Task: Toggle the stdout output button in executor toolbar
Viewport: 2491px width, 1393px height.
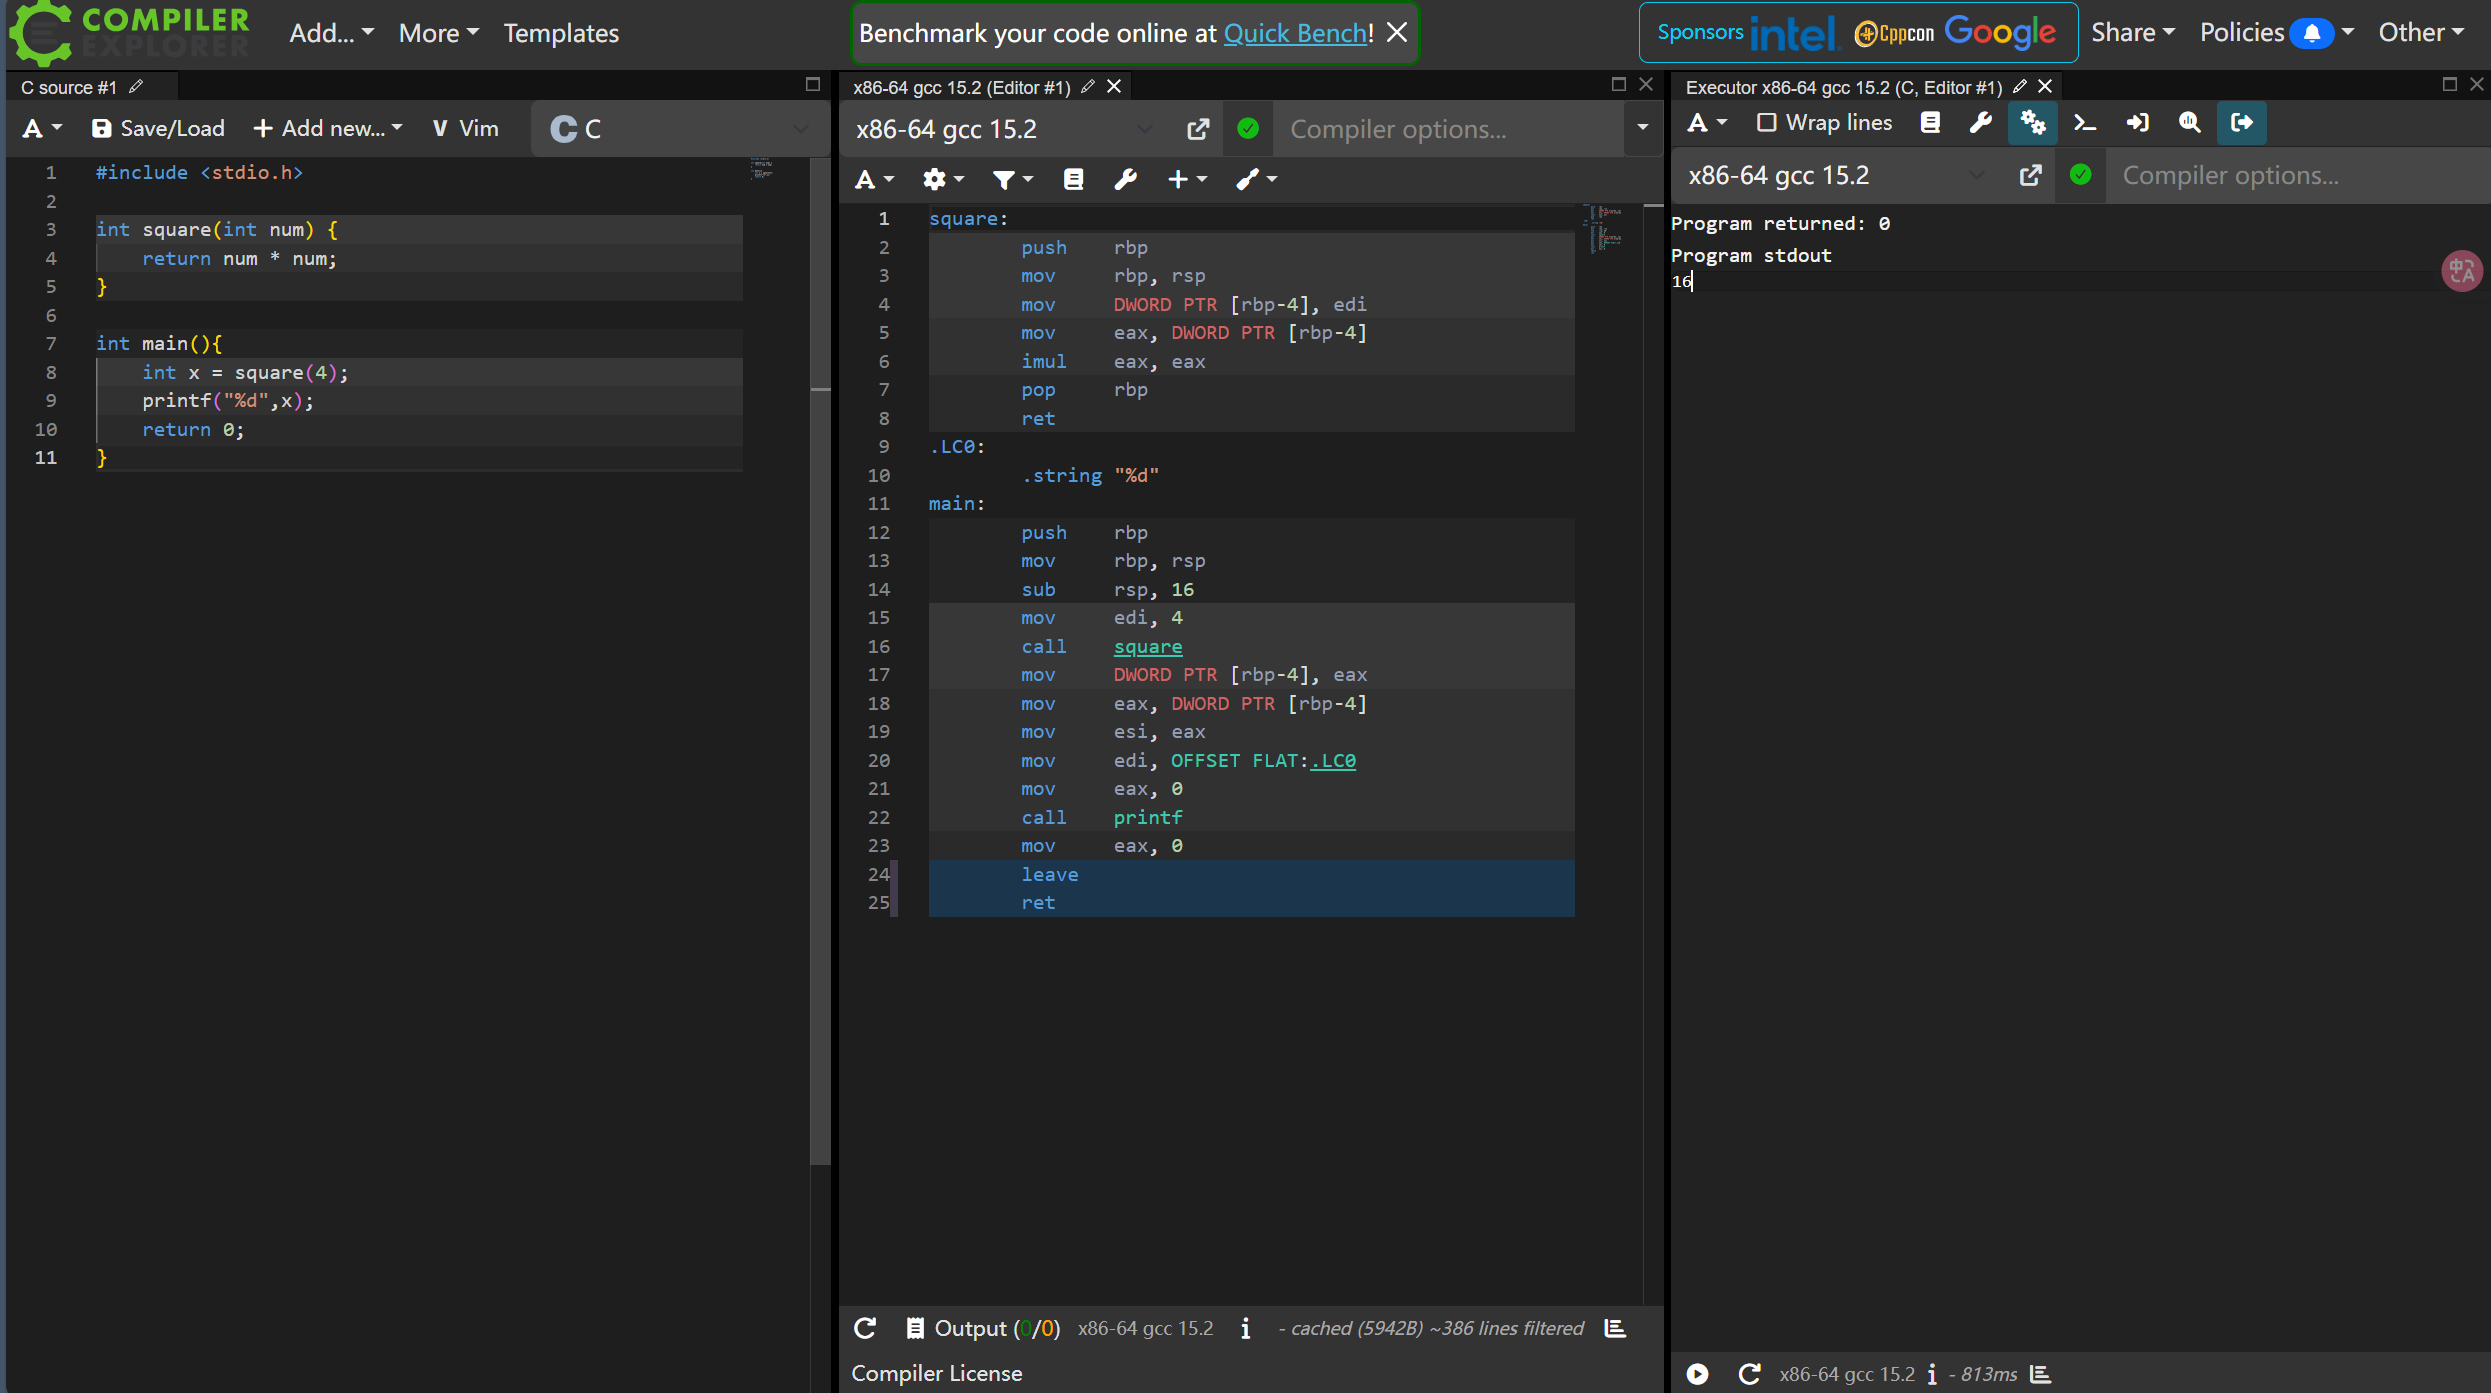Action: tap(2241, 123)
